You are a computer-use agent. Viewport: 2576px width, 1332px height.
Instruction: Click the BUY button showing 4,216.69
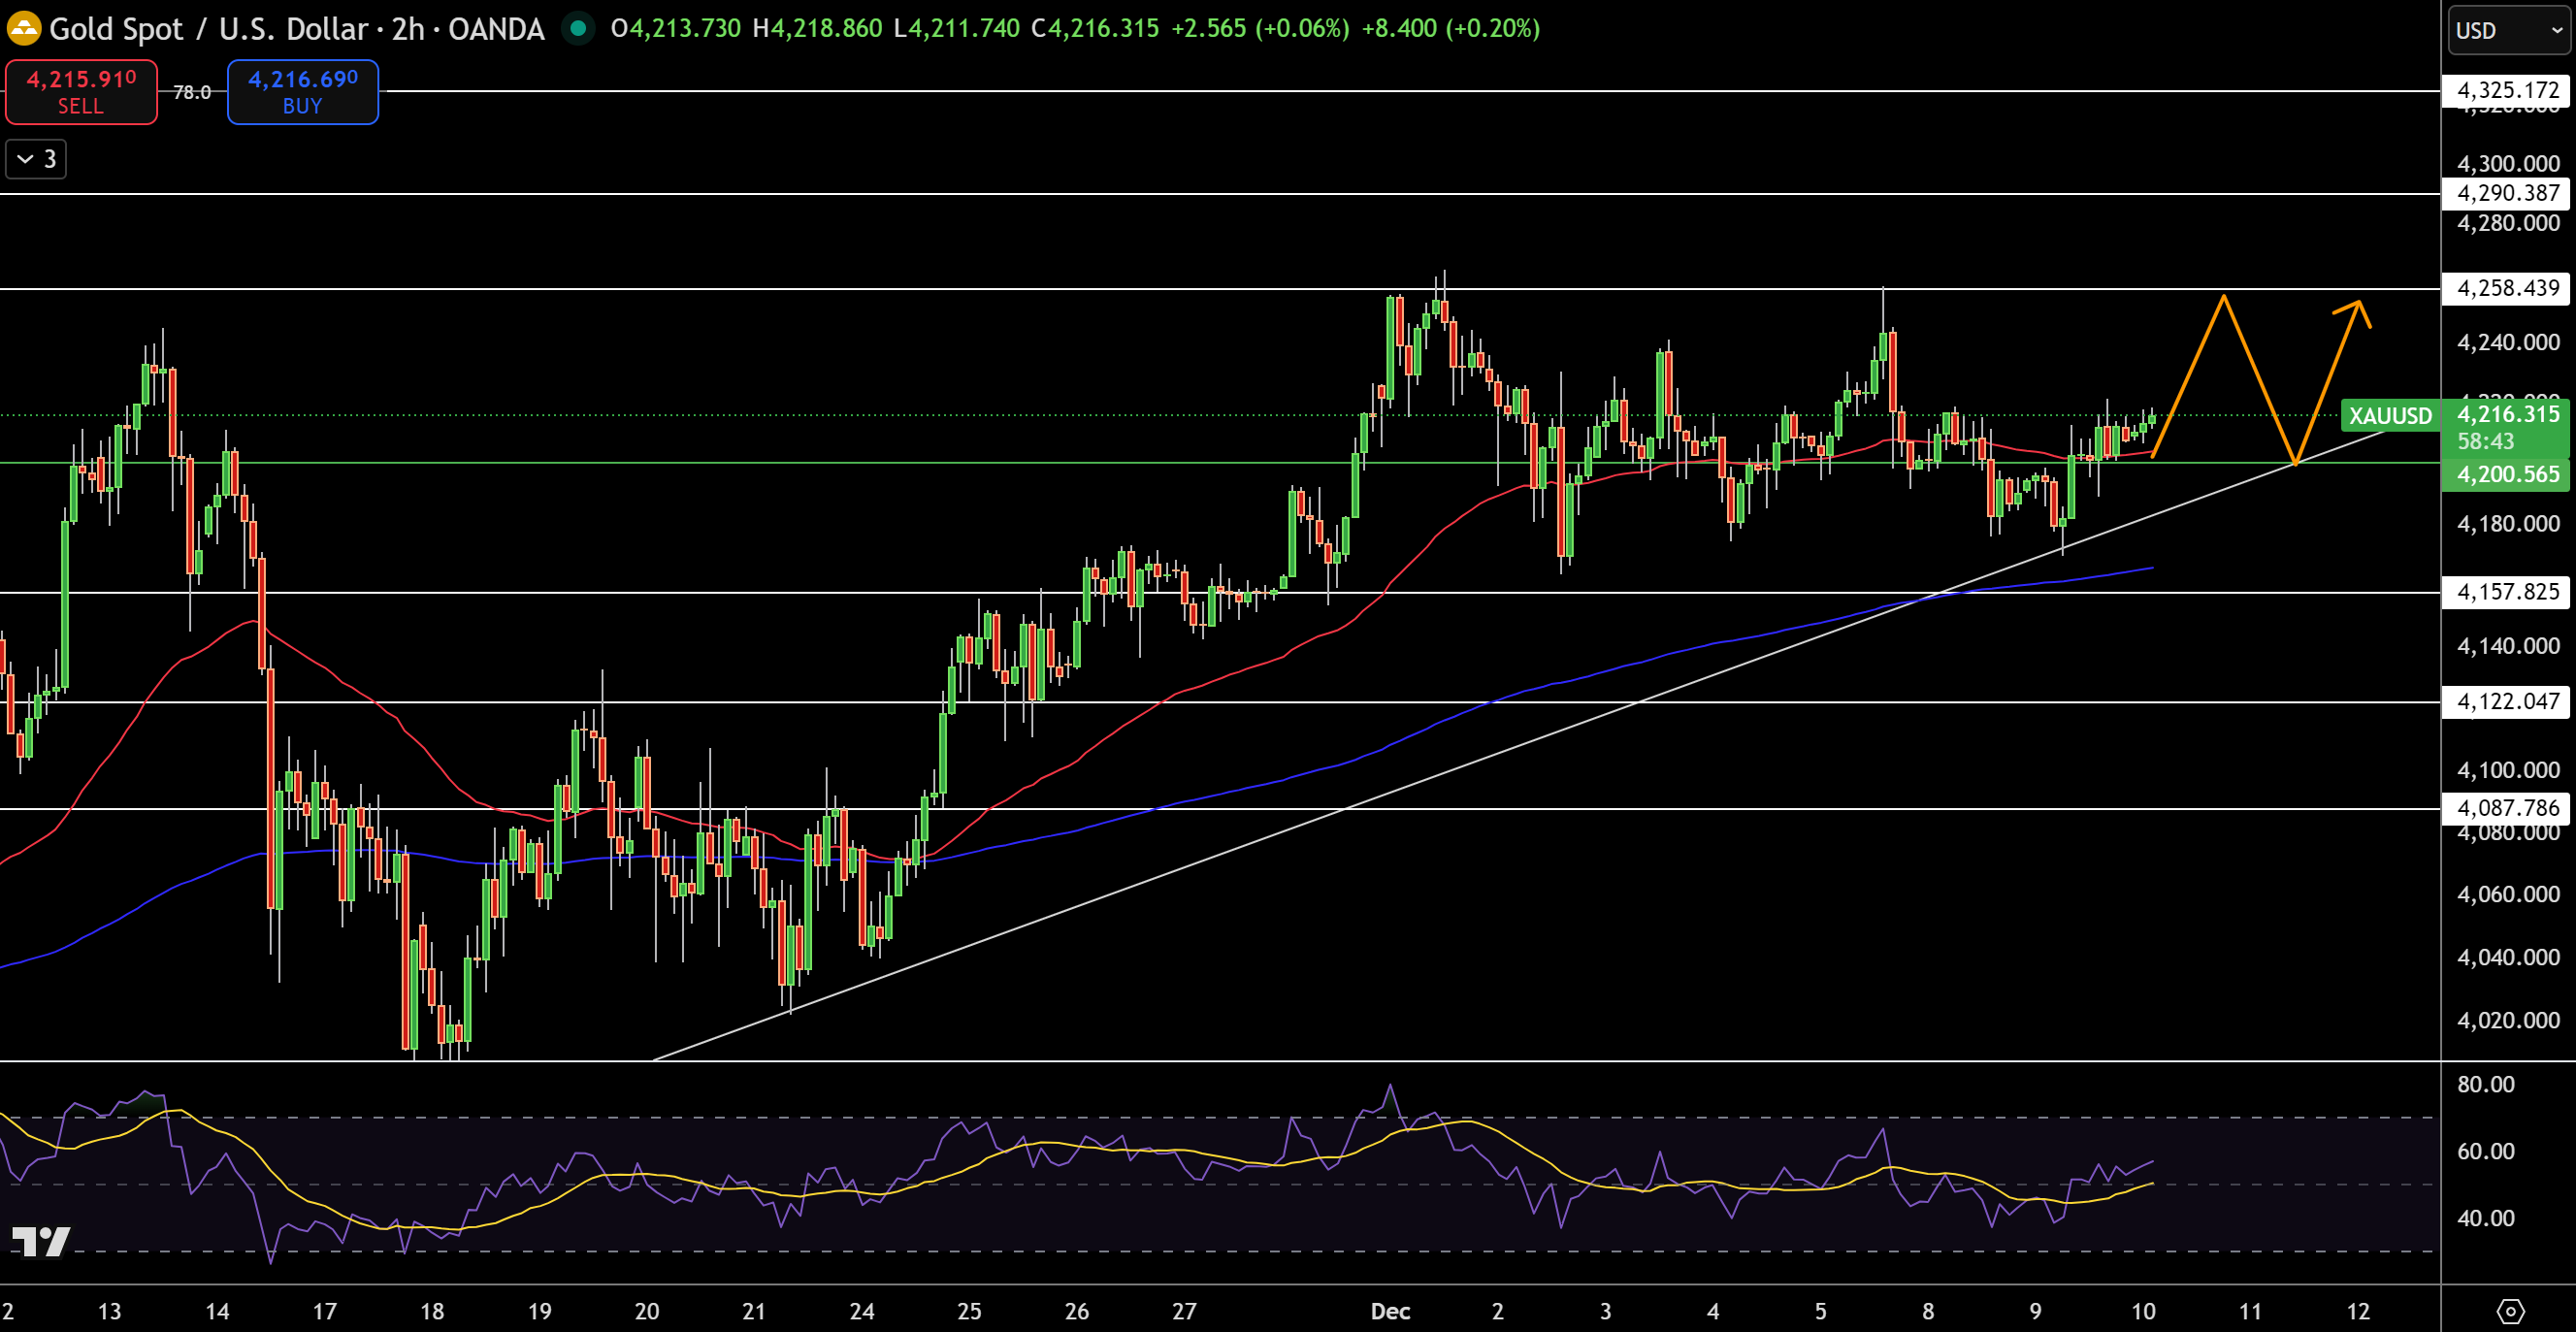tap(302, 91)
